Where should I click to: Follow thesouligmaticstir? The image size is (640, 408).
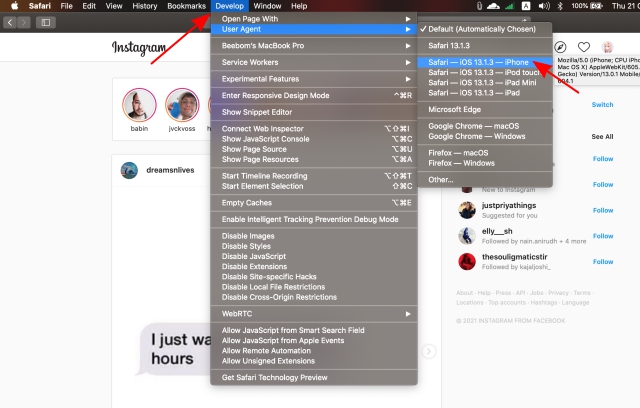pos(603,262)
